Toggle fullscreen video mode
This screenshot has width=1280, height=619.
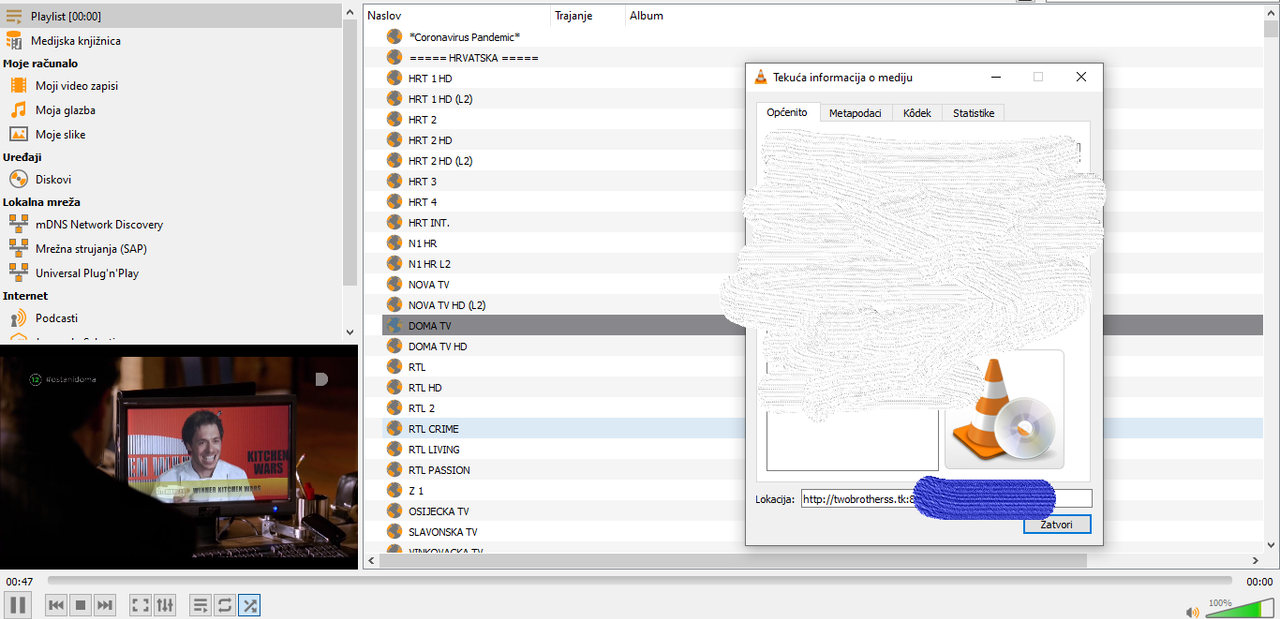coord(141,605)
